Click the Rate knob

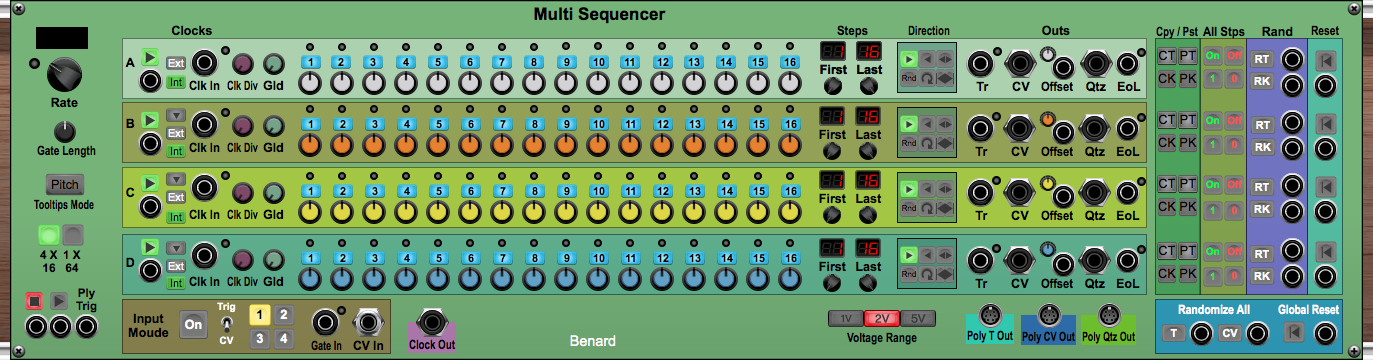(65, 74)
